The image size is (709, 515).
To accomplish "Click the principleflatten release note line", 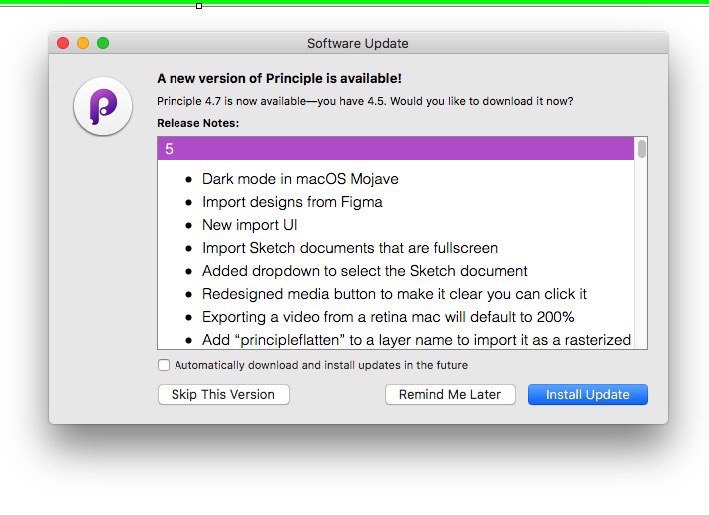I will [x=416, y=340].
